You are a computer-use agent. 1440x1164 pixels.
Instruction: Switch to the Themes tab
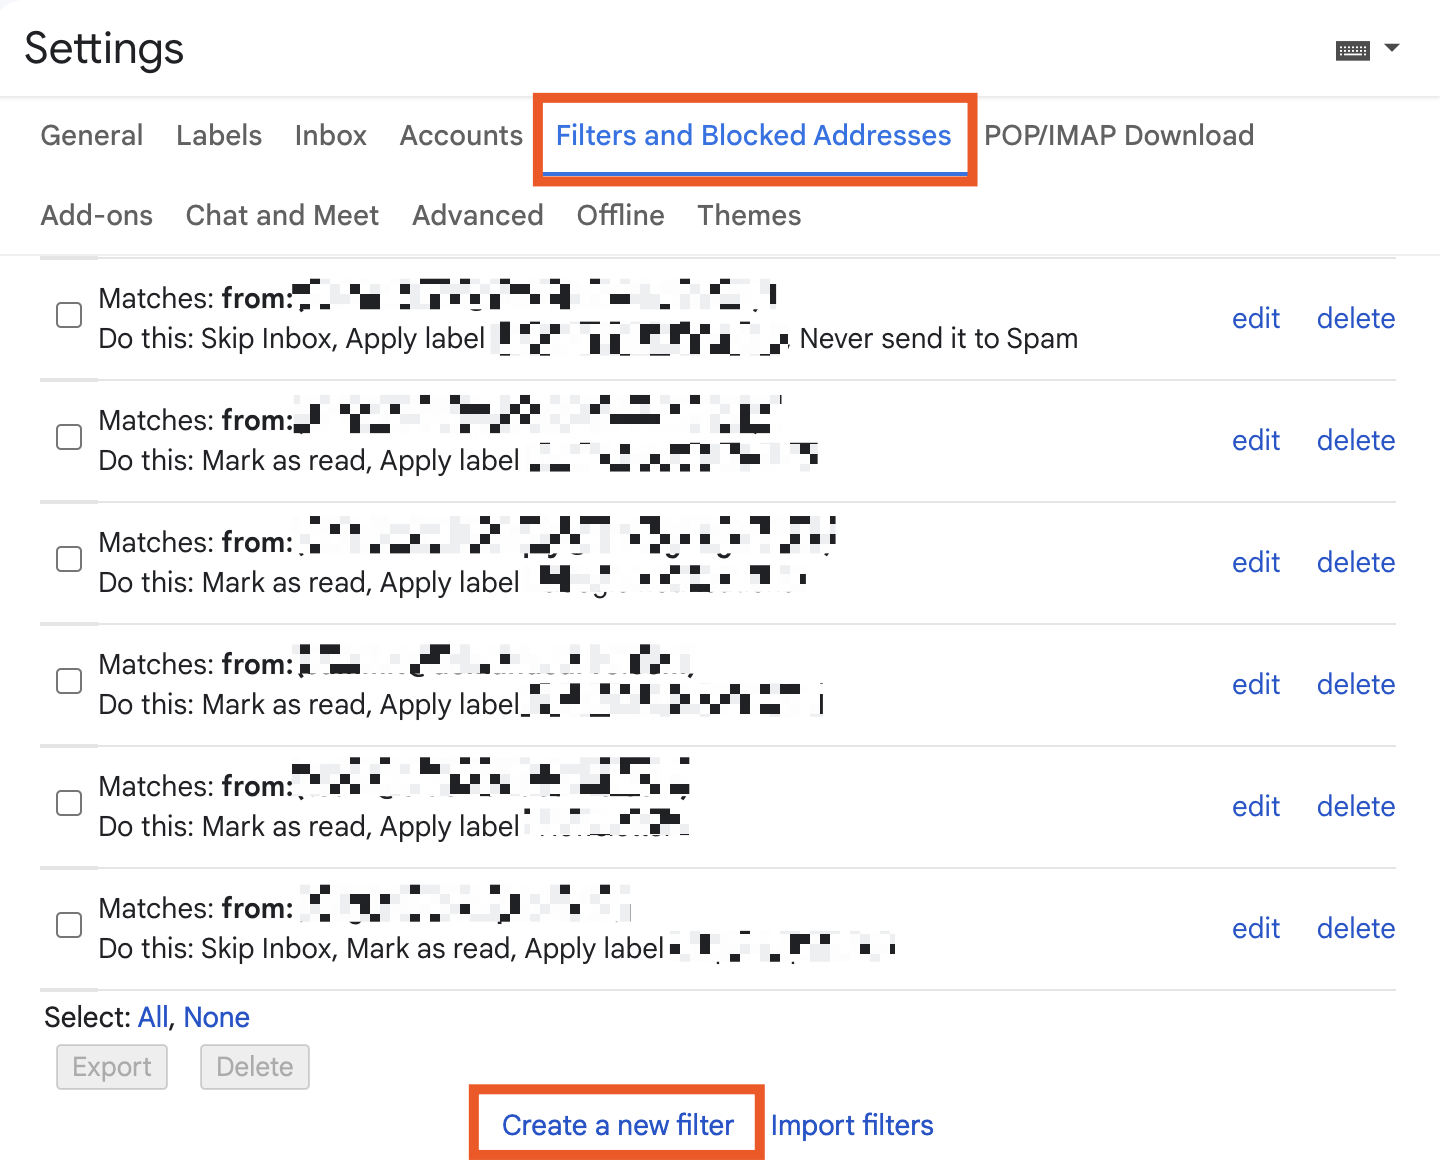[749, 215]
